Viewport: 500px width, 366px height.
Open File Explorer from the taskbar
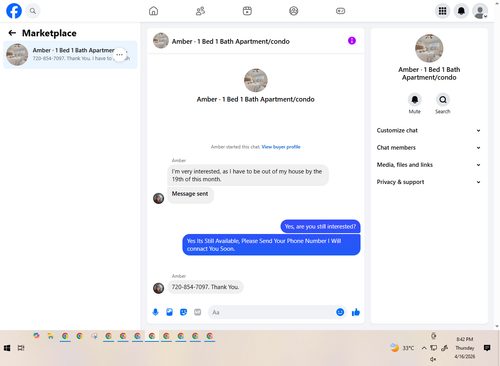(50, 336)
